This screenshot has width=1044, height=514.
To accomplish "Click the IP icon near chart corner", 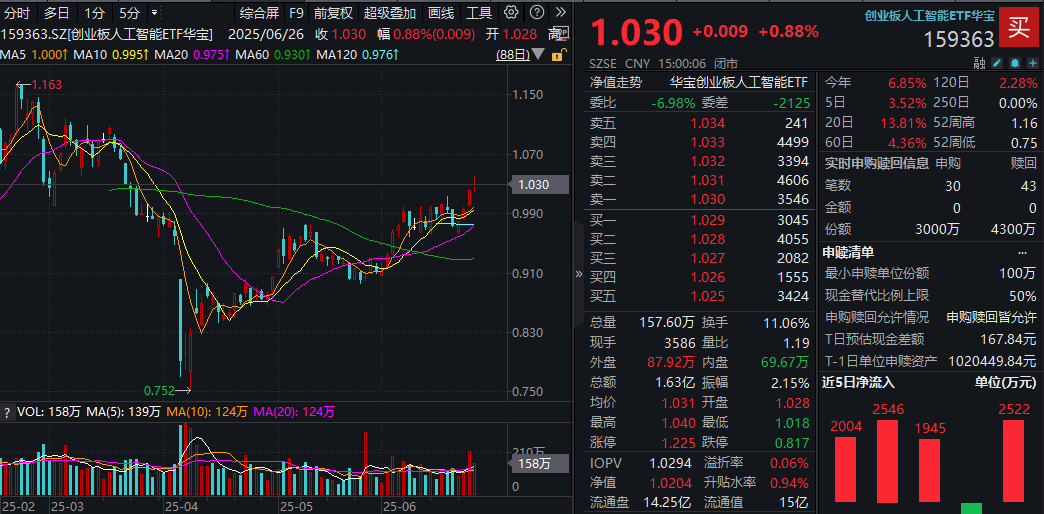I will [563, 33].
